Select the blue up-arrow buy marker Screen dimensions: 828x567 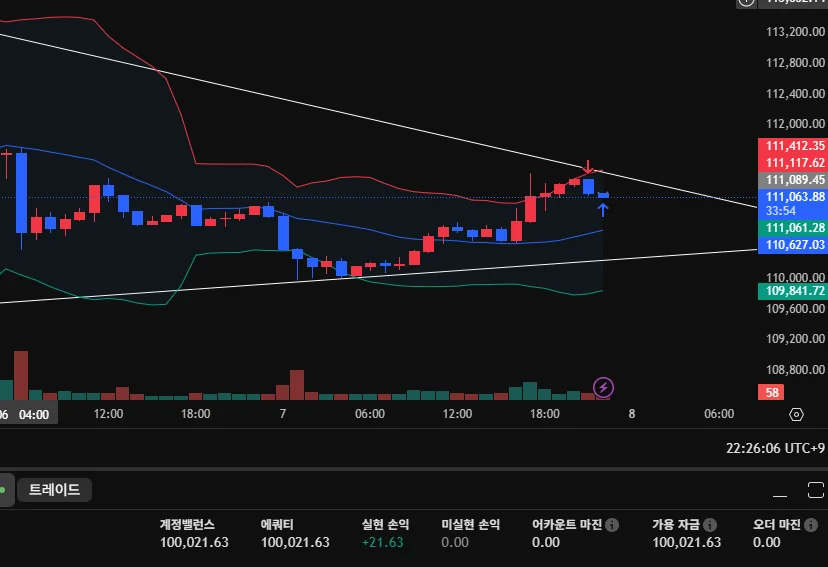[x=603, y=210]
